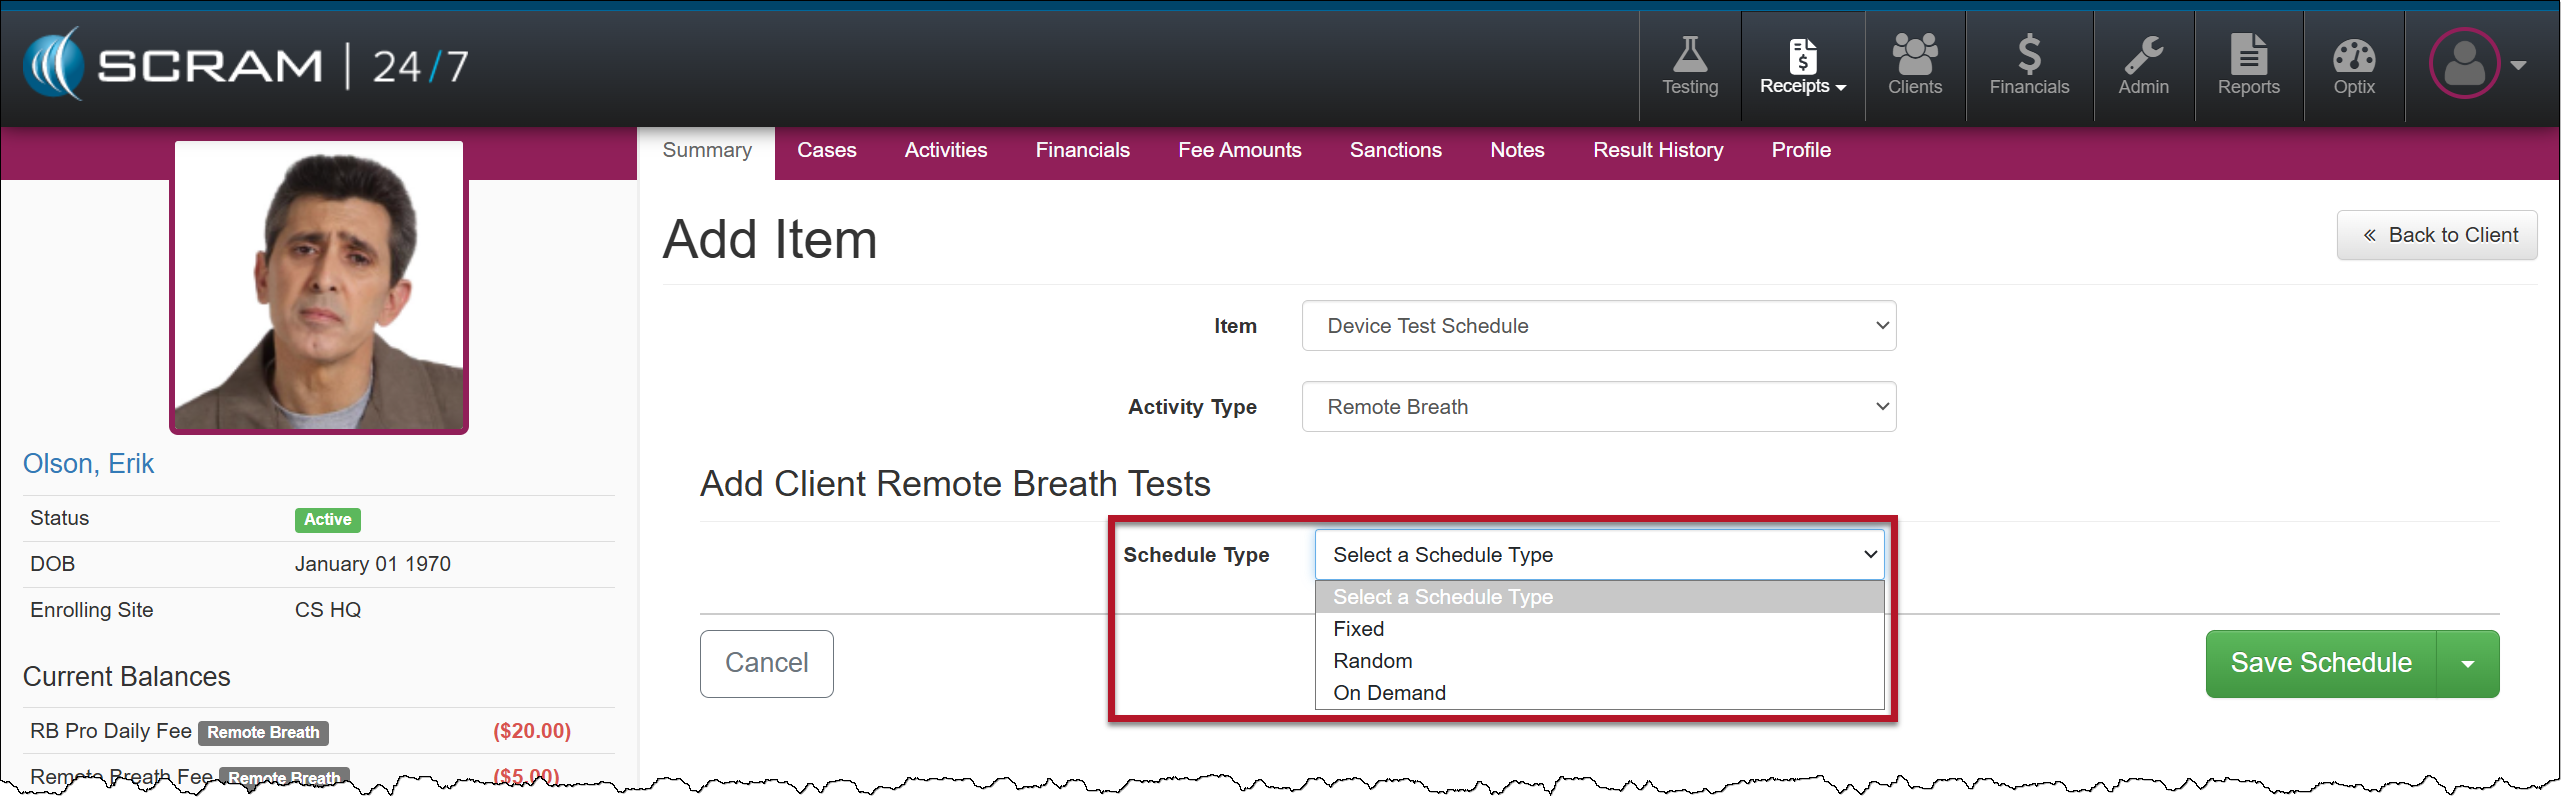Click the client profile photo

(x=319, y=287)
